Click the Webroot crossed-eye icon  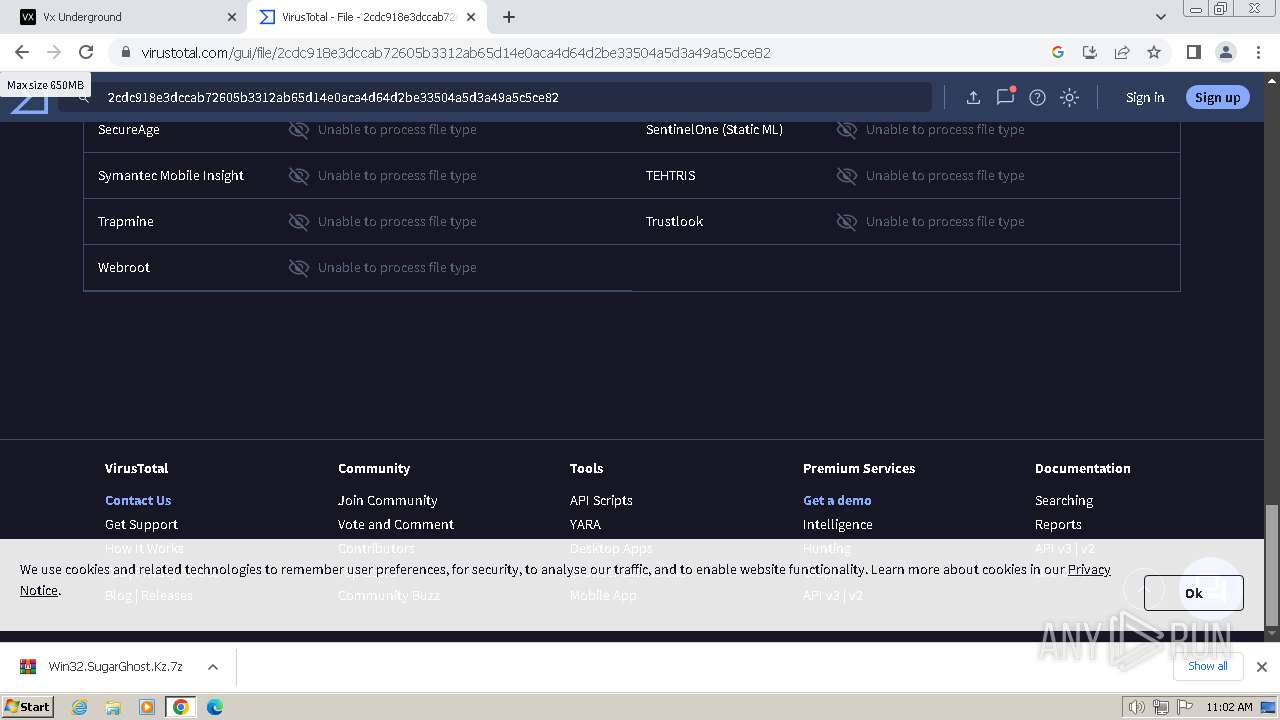(298, 267)
